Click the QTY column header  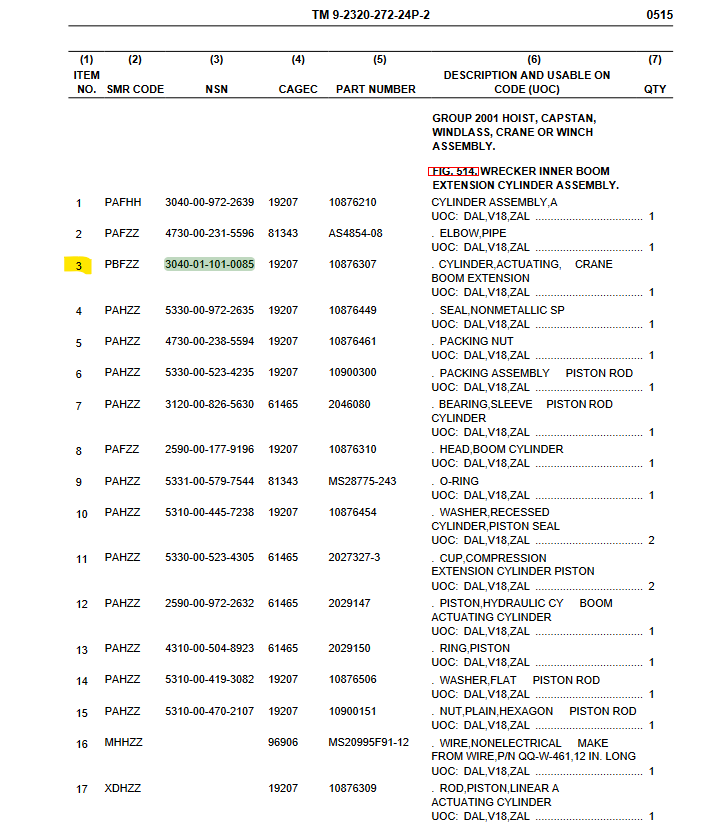654,89
